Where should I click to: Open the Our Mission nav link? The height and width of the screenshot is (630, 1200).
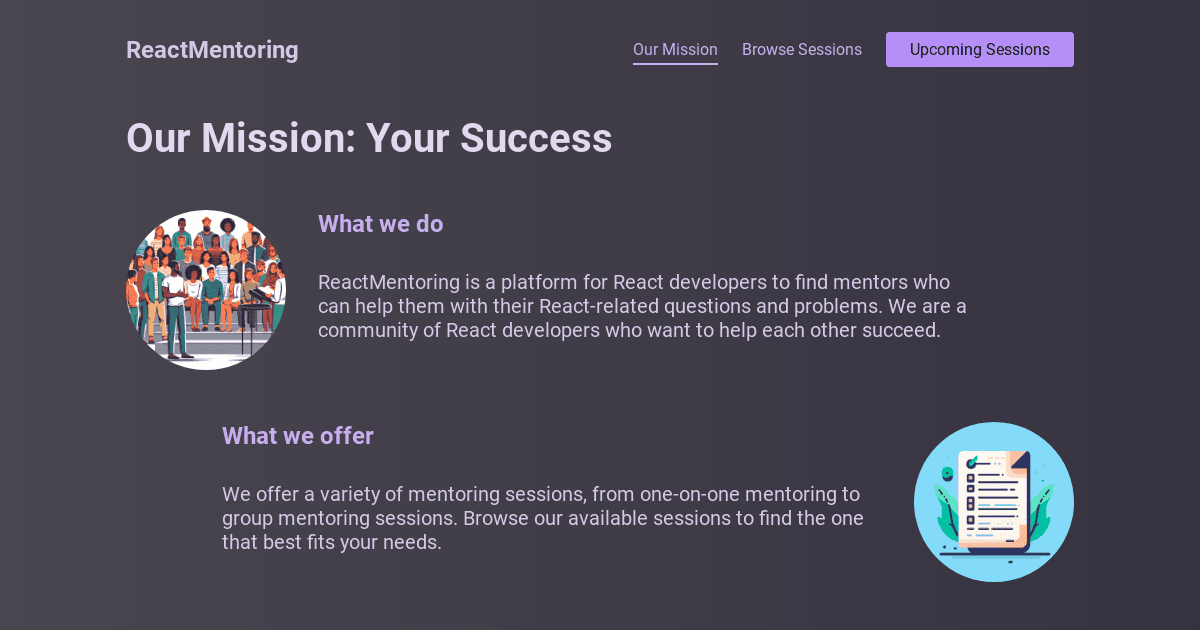coord(675,50)
